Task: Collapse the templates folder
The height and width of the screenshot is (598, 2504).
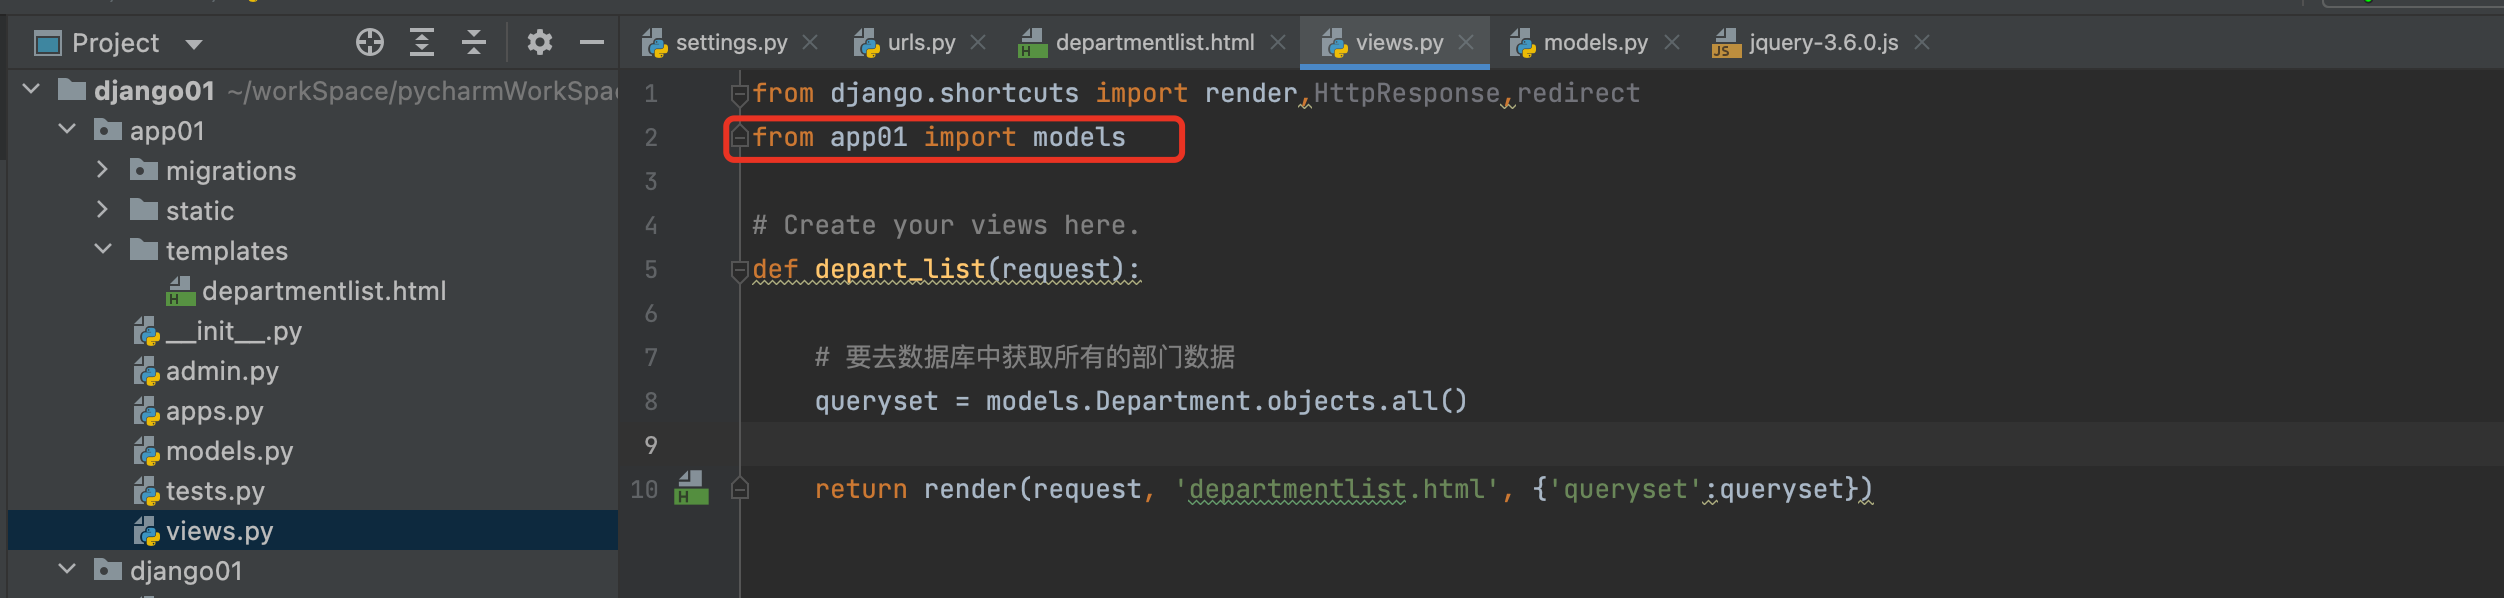Action: 102,250
